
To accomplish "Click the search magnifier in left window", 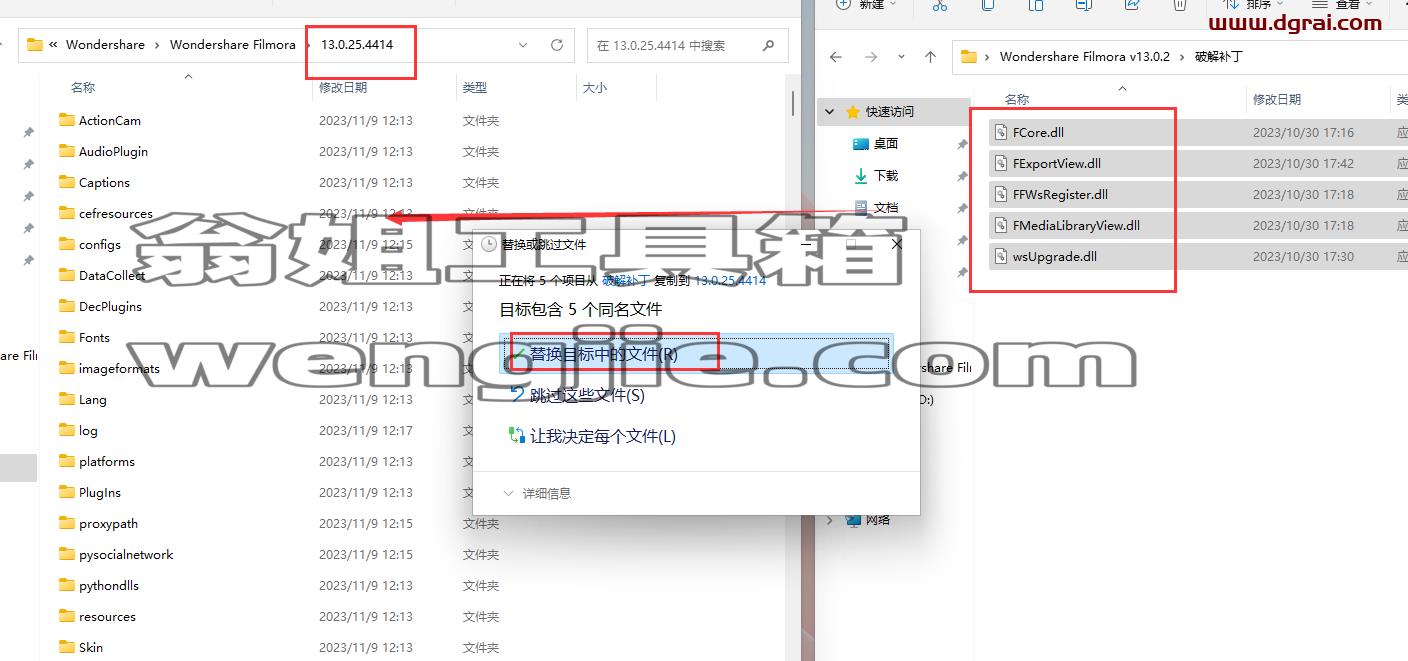I will click(768, 45).
